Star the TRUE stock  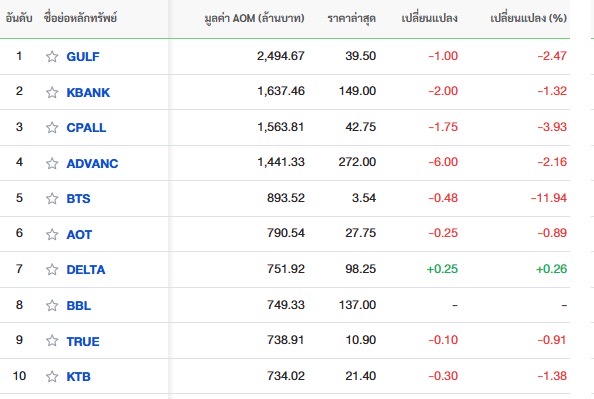[x=52, y=341]
